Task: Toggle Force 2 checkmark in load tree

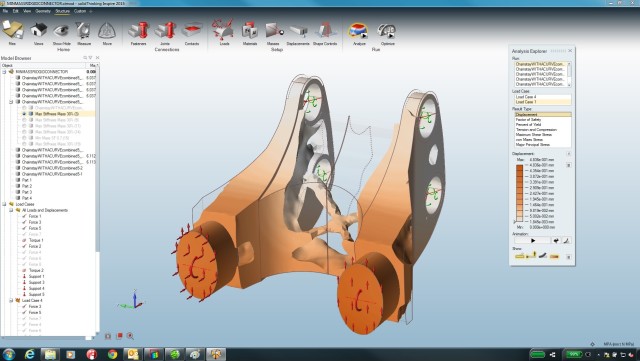Action: tap(24, 246)
